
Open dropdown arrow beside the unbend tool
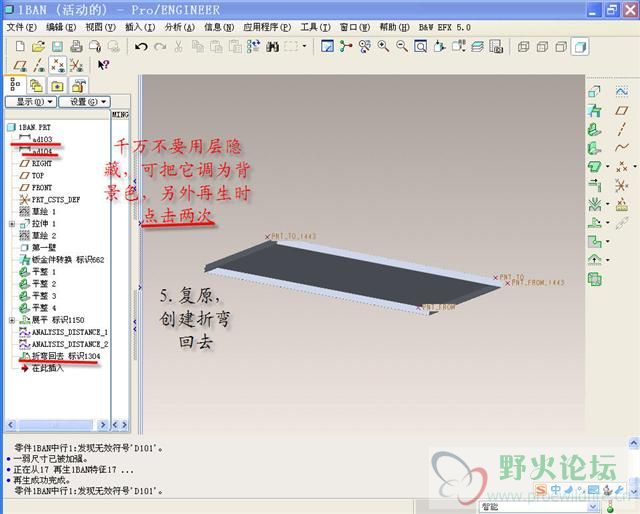coord(608,223)
